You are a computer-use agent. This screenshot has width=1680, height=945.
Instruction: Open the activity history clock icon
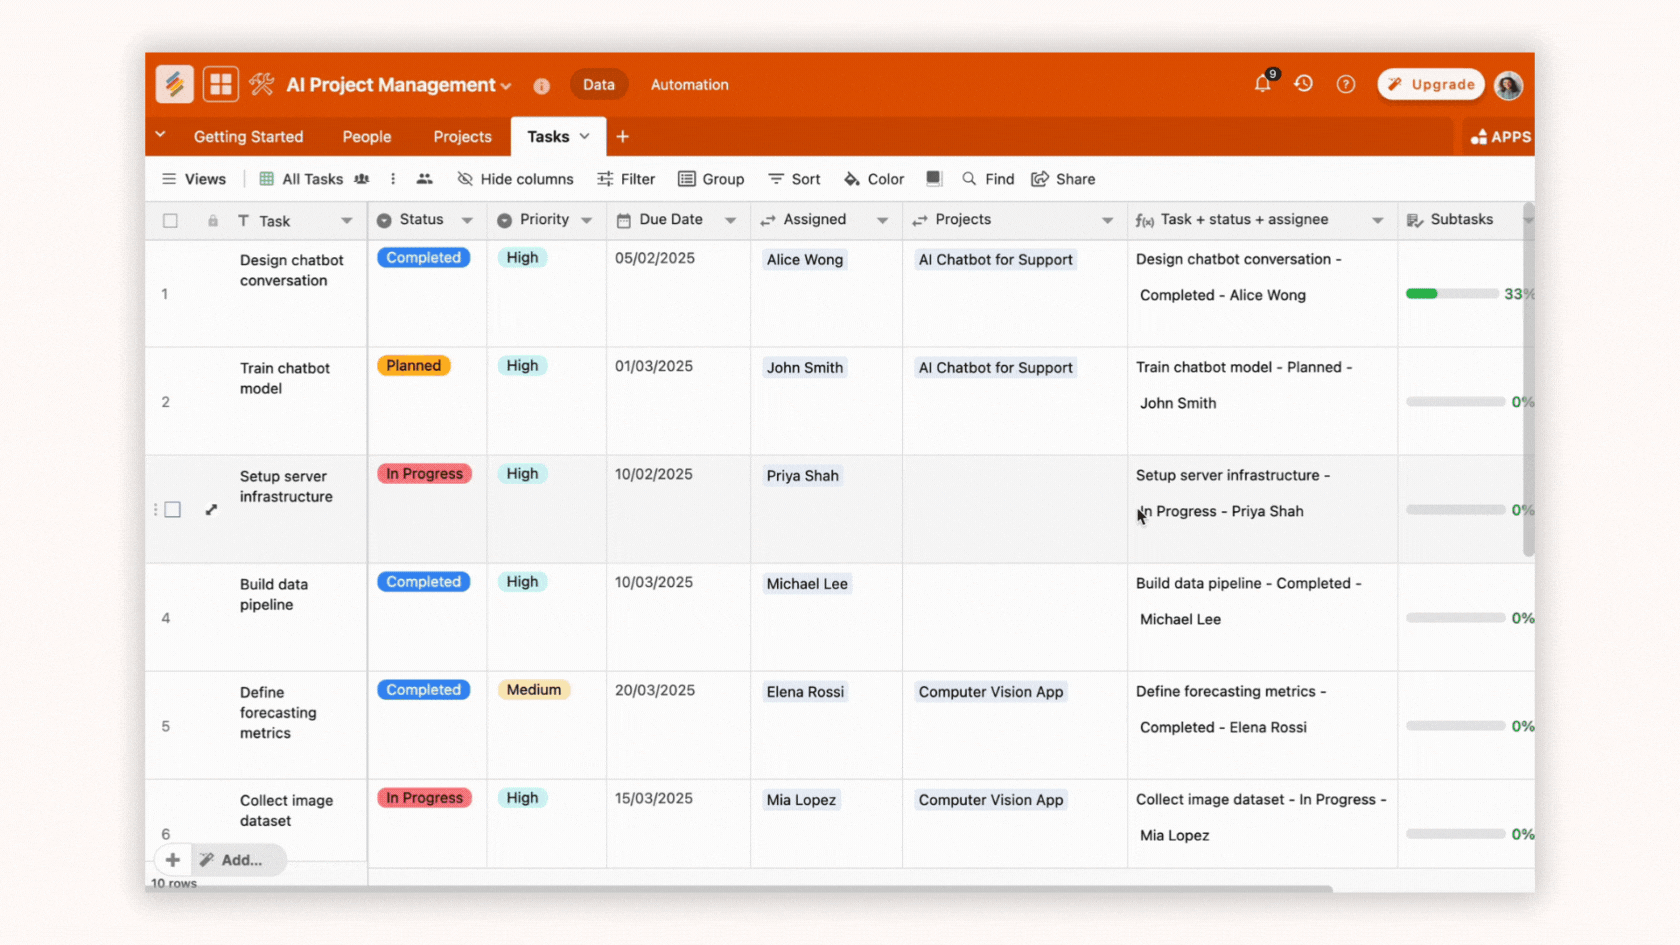[x=1303, y=84]
